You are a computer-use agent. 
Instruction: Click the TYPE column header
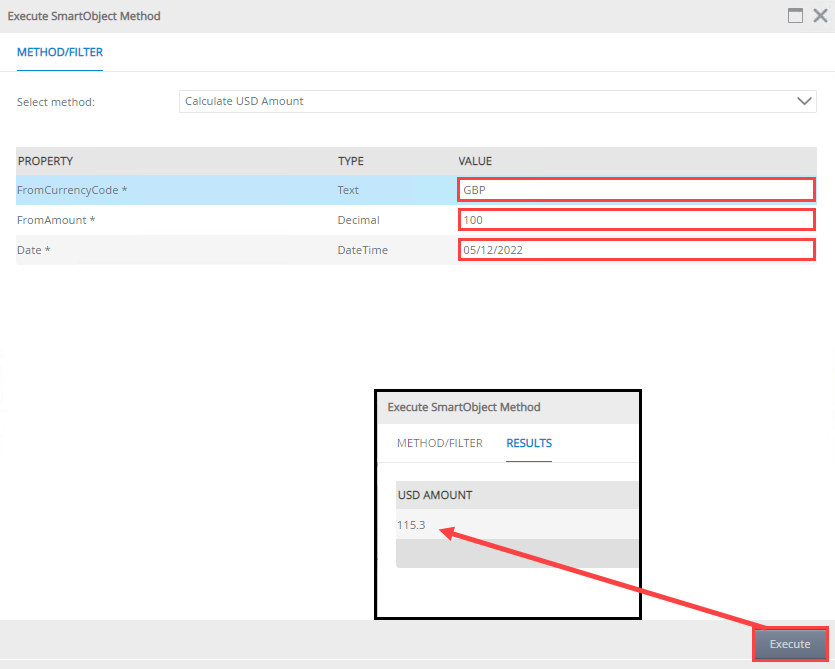click(351, 161)
